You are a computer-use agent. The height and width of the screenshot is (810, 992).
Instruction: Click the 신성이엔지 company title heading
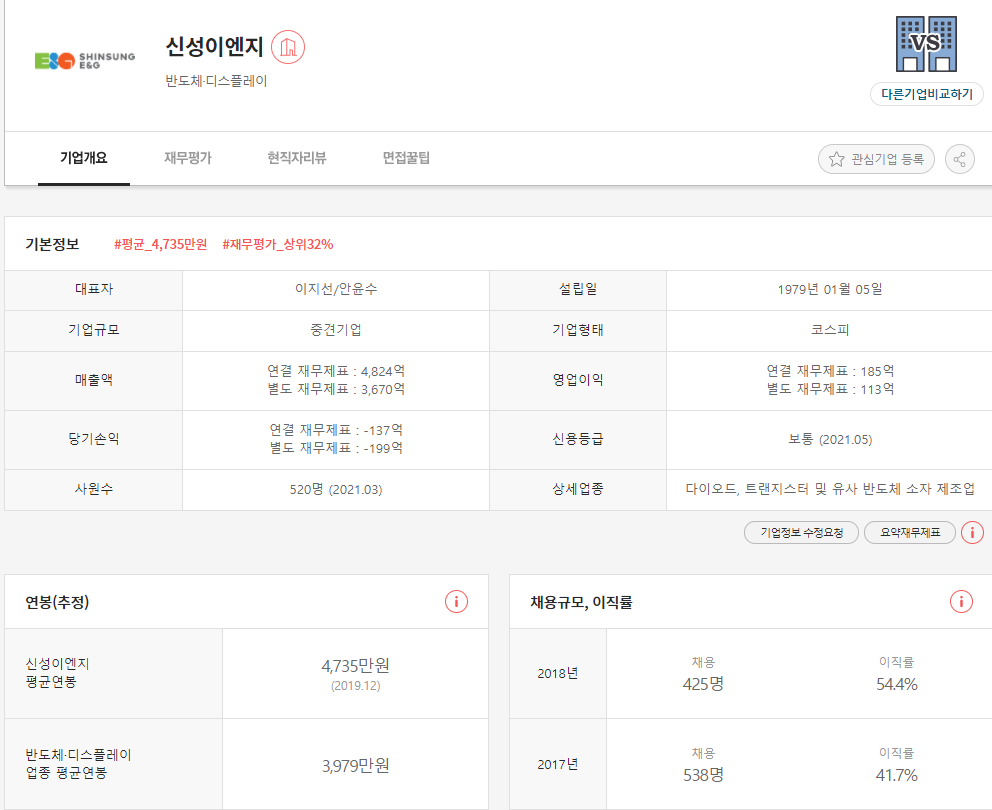coord(214,47)
